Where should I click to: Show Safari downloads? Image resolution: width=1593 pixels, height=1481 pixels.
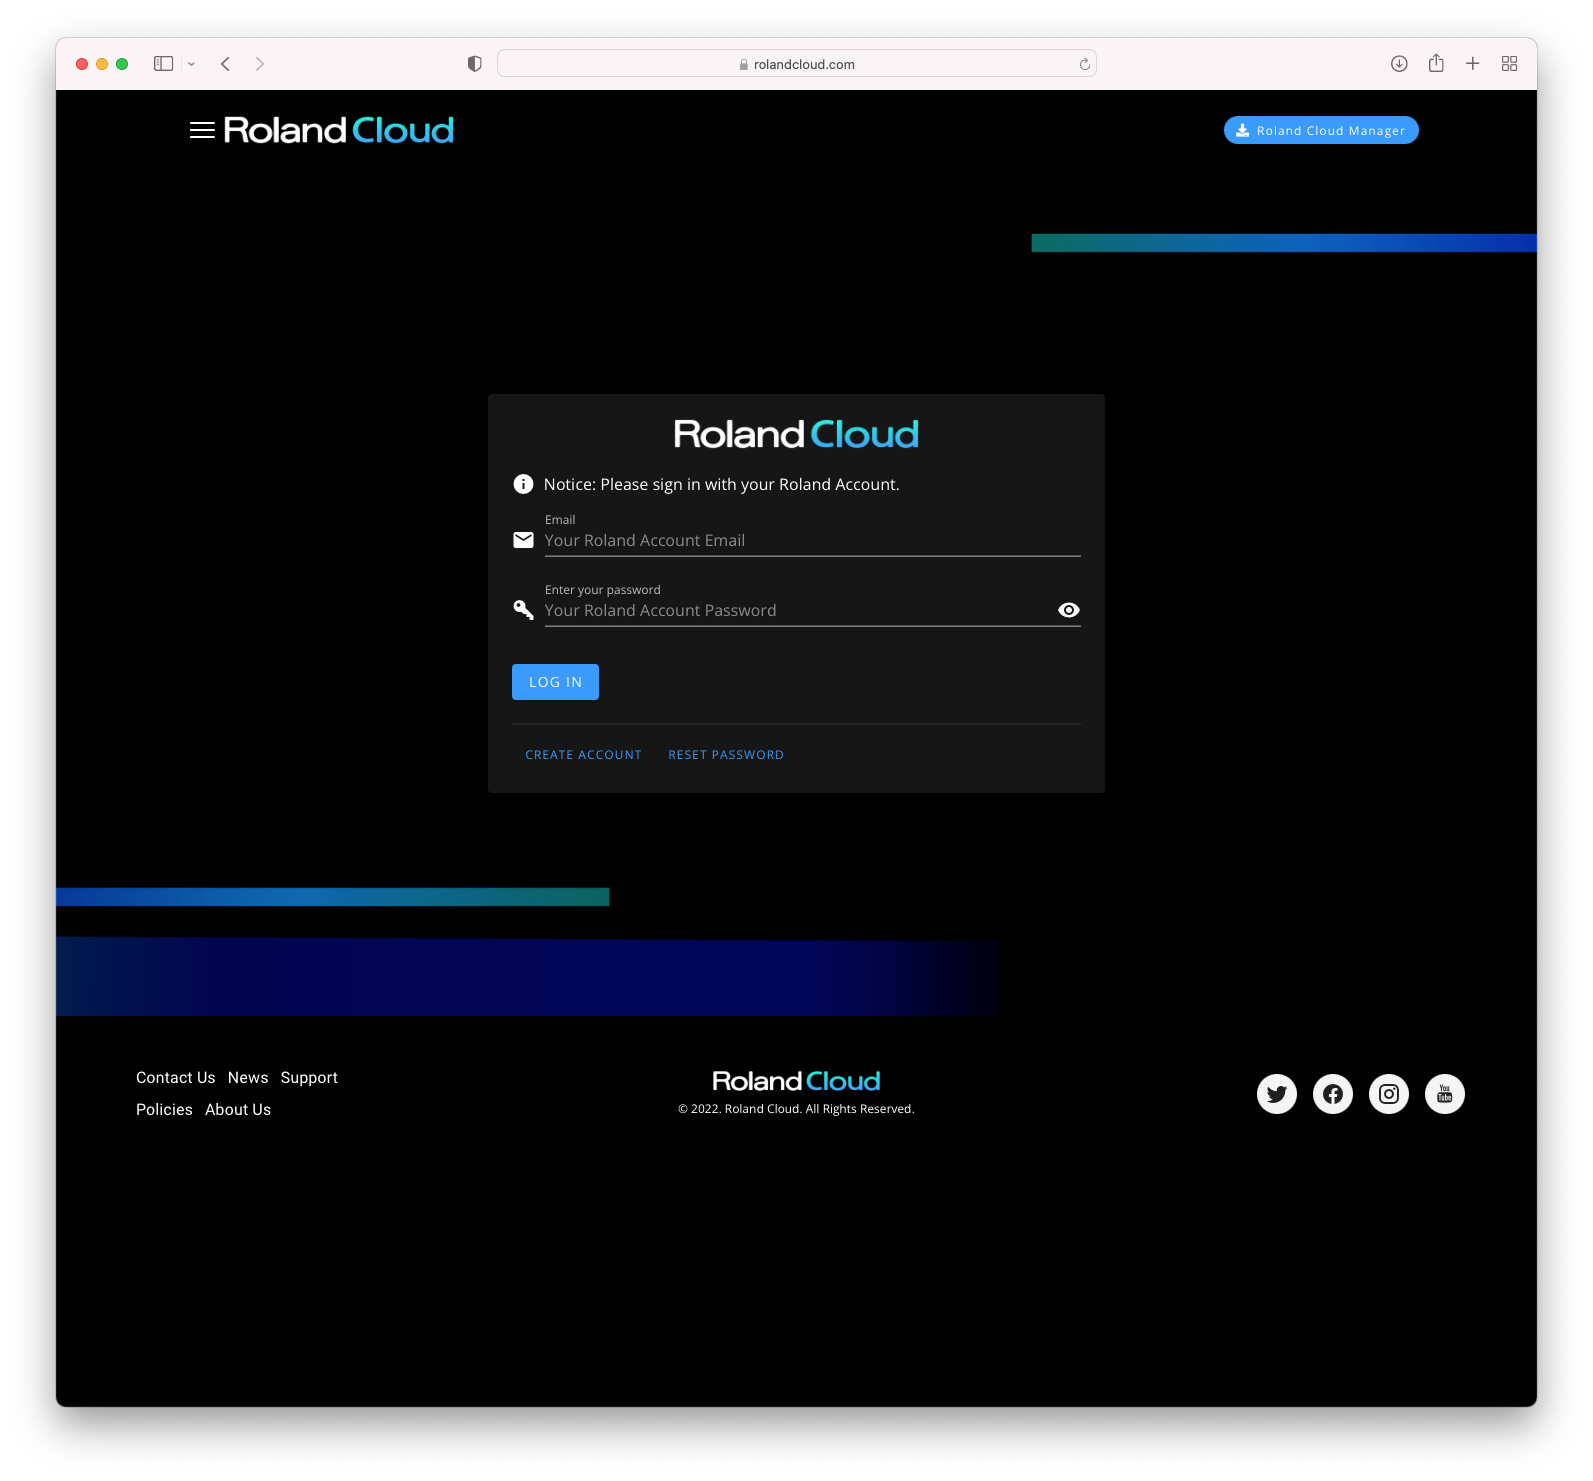pyautogui.click(x=1399, y=64)
